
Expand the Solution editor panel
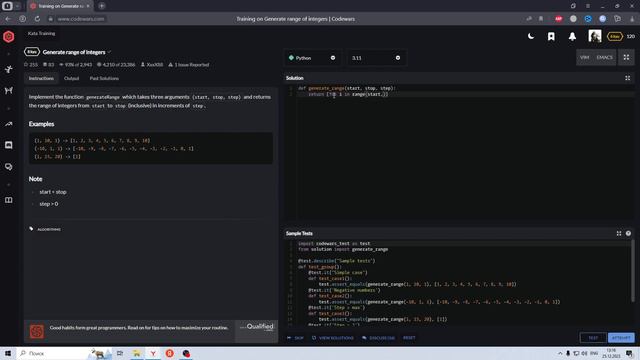(627, 78)
